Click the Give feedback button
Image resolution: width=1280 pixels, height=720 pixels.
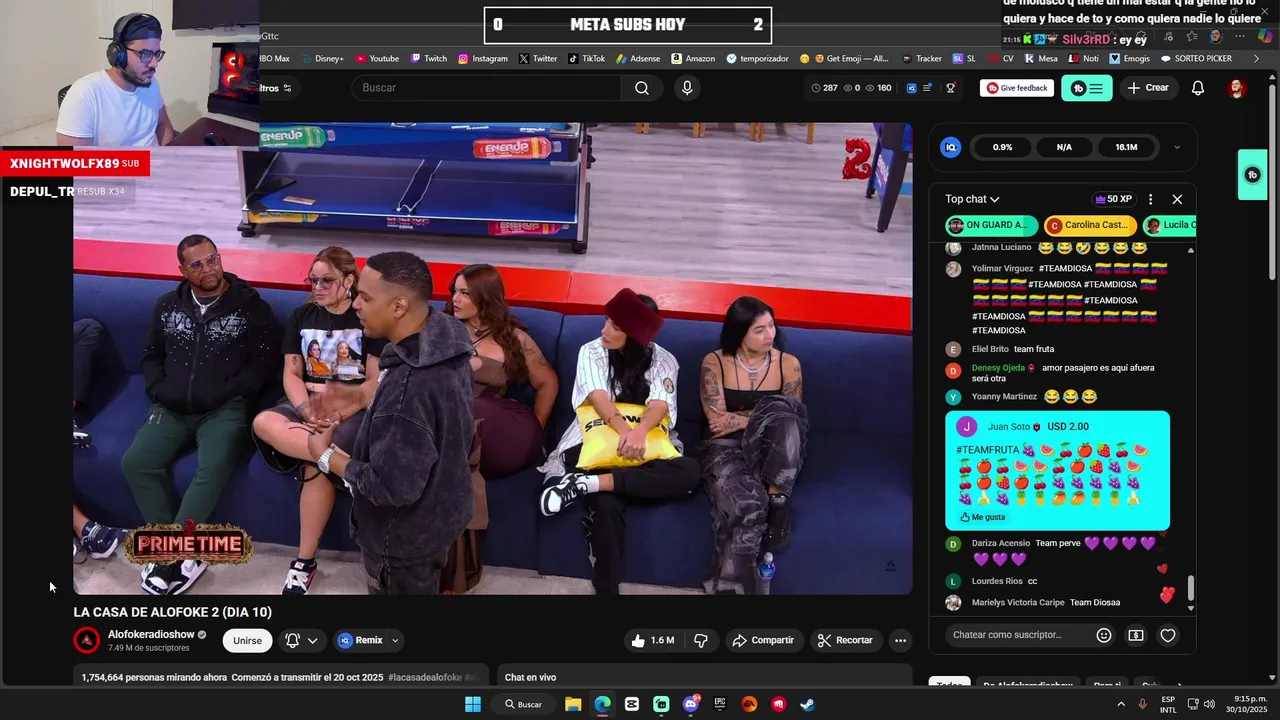pyautogui.click(x=1017, y=88)
